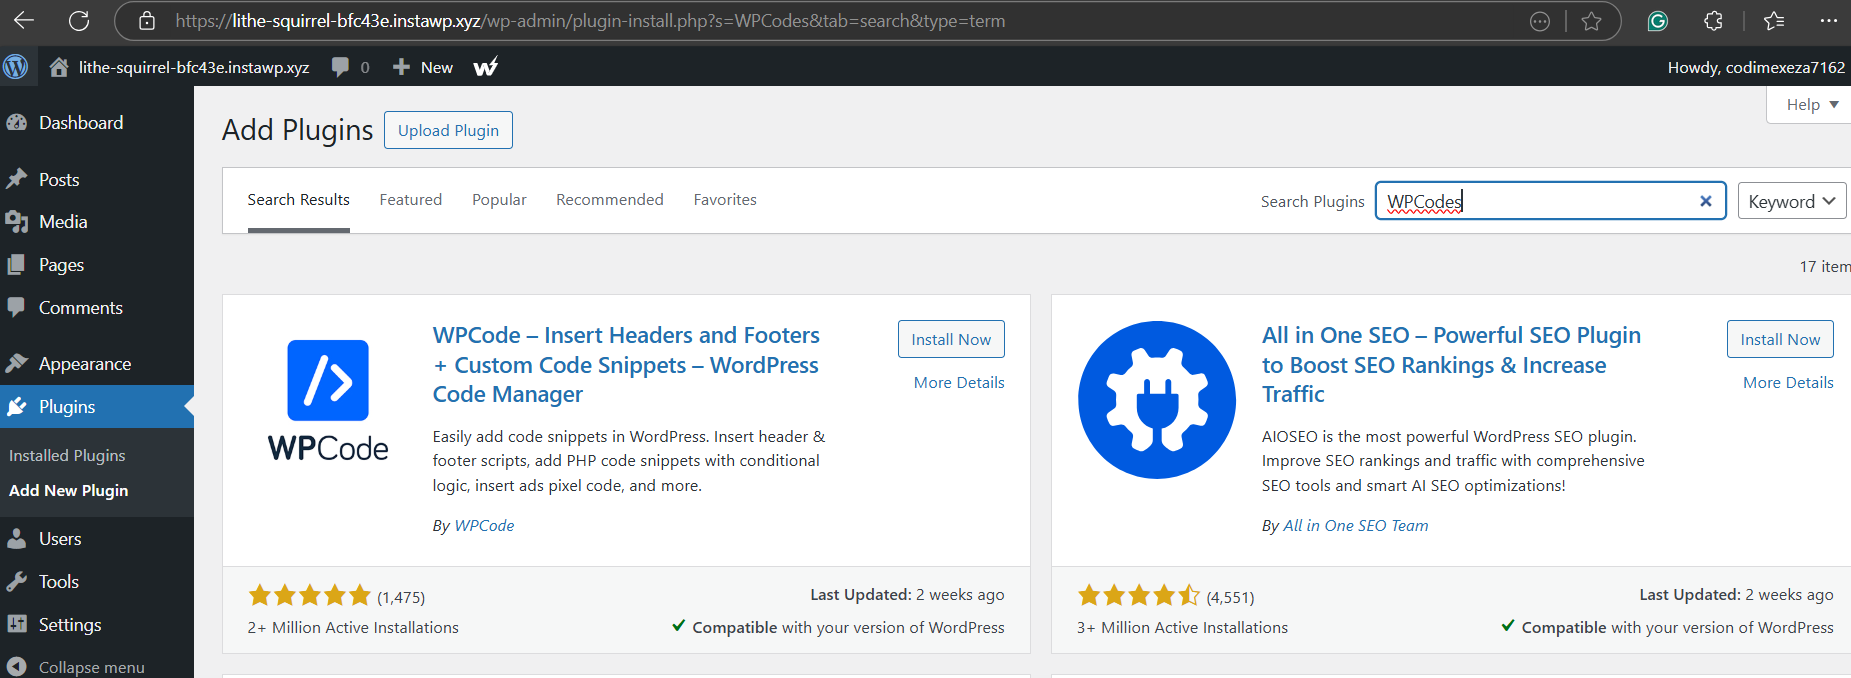Click the Comments sidebar icon
This screenshot has width=1851, height=678.
click(x=16, y=307)
